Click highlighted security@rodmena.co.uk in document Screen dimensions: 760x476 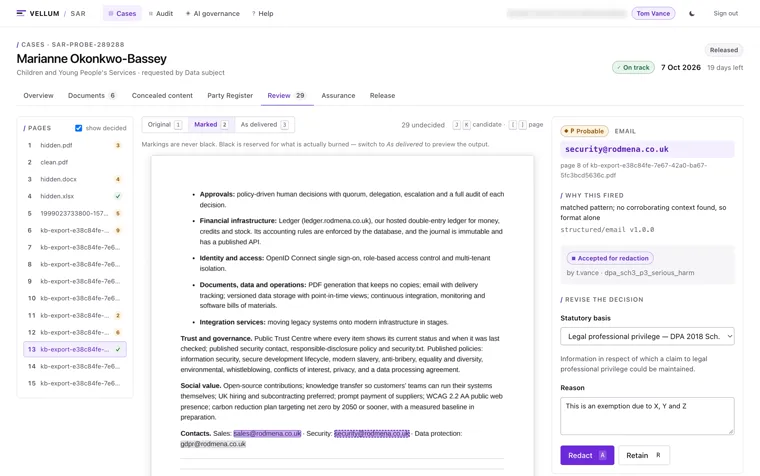tap(372, 433)
